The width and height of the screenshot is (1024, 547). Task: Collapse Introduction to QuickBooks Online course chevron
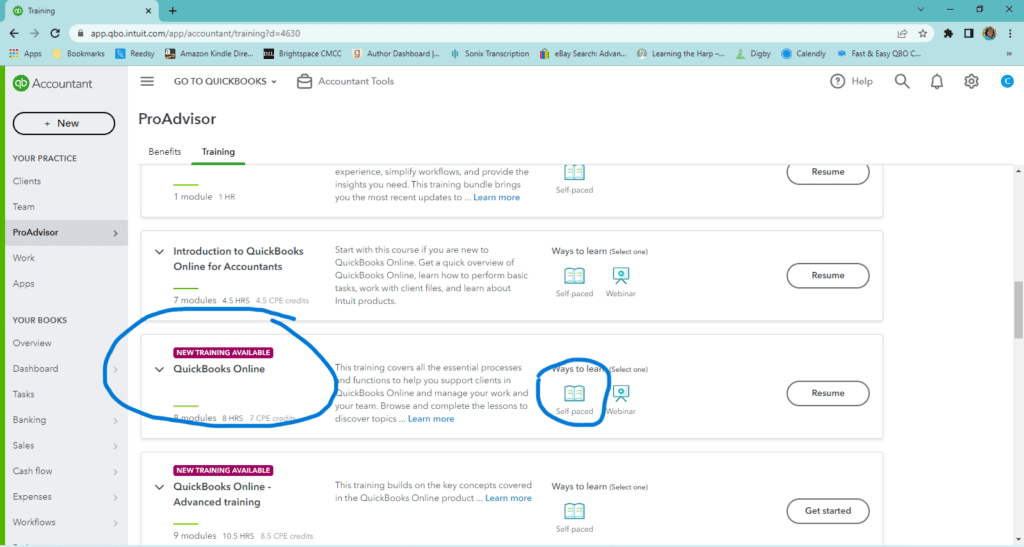pyautogui.click(x=159, y=251)
